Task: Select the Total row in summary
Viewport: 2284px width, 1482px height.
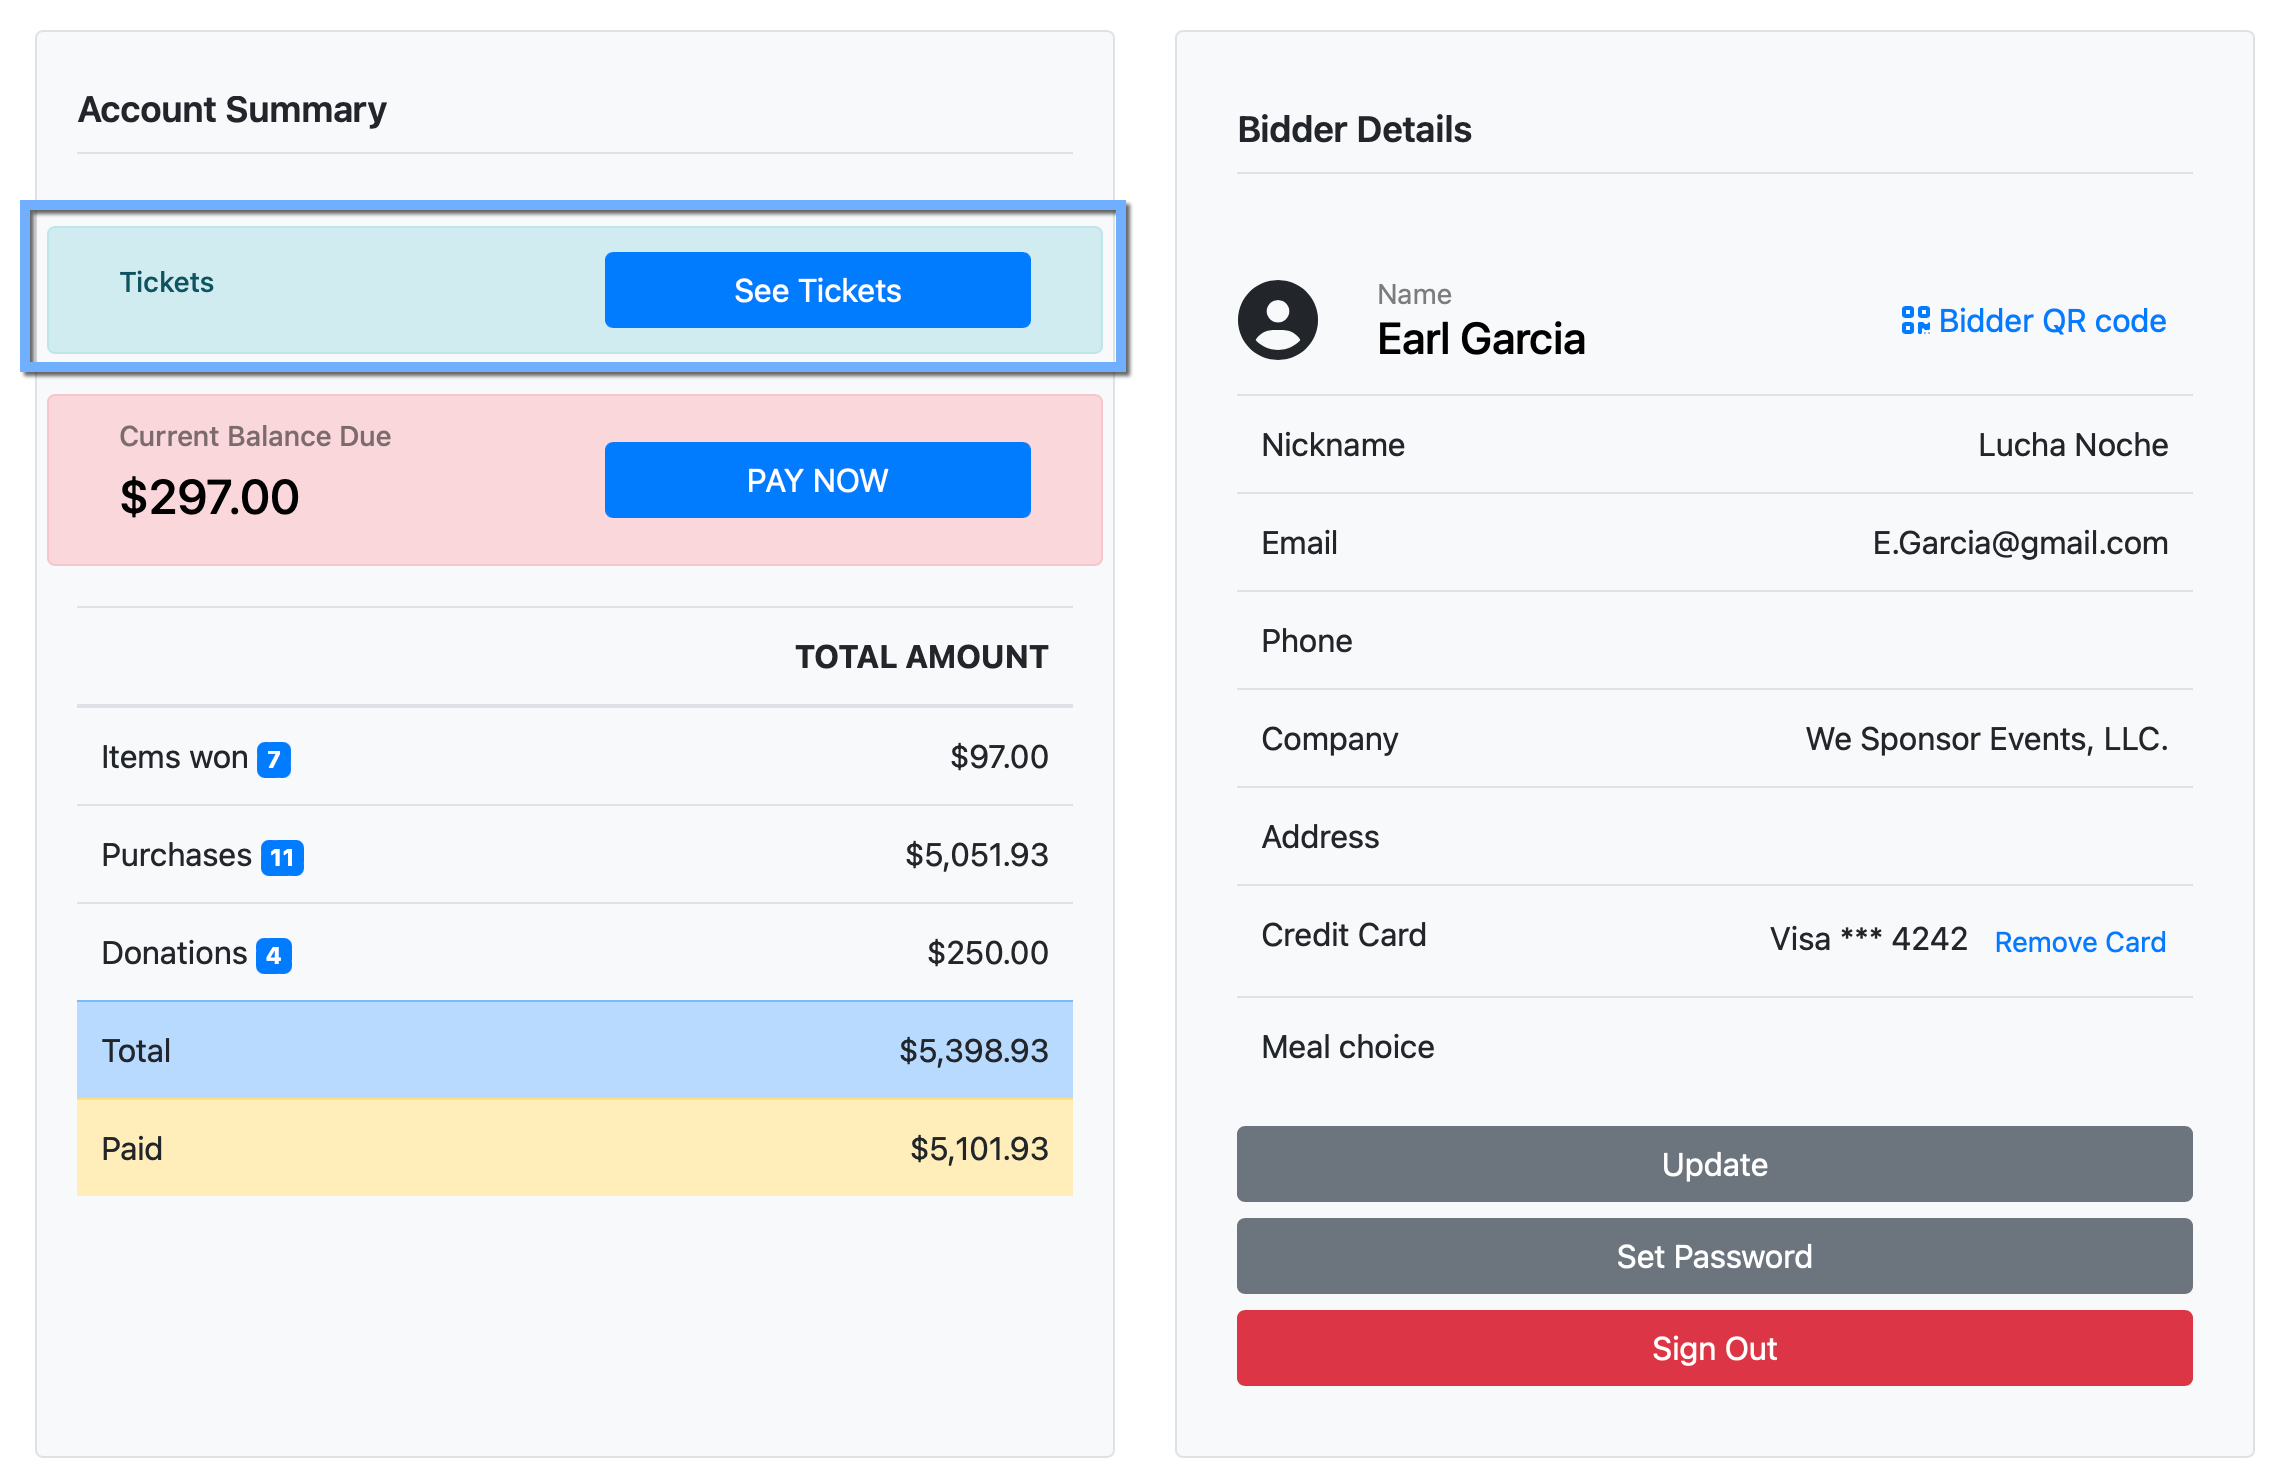Action: (574, 1050)
